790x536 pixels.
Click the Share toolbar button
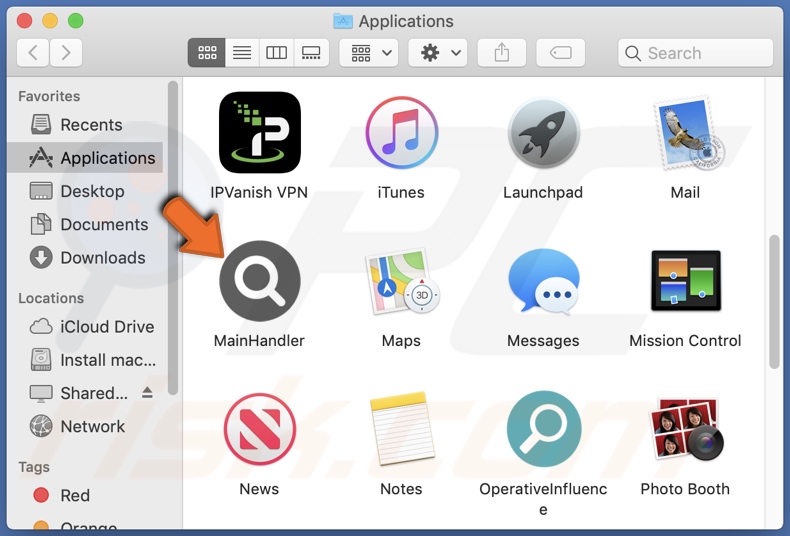point(502,52)
